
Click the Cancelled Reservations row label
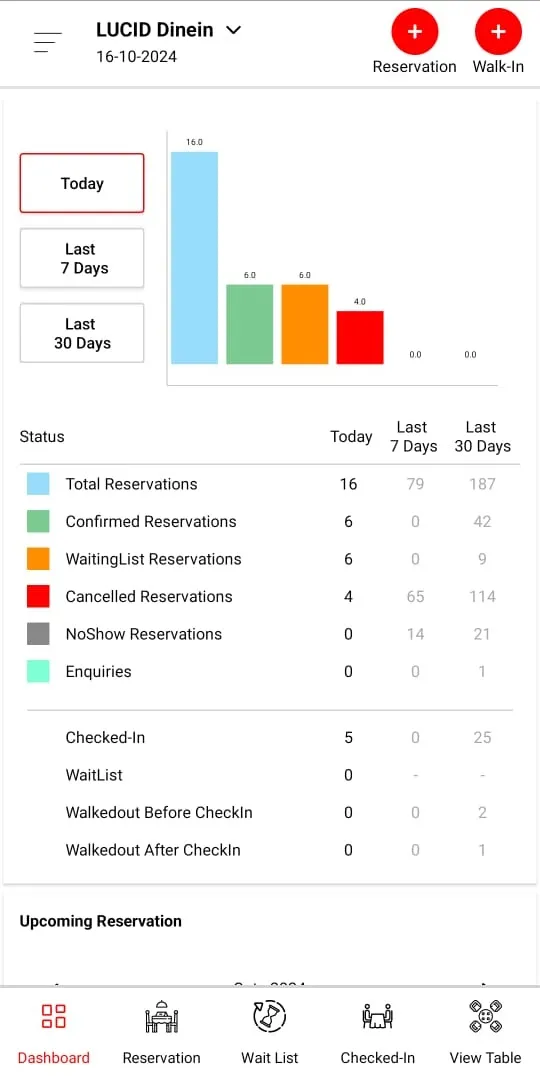click(149, 596)
